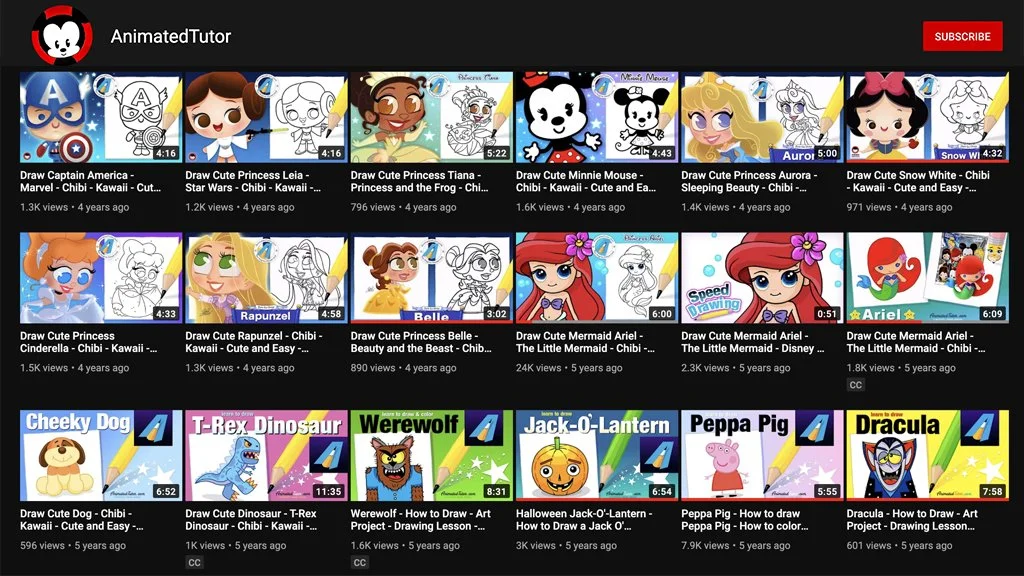Screen dimensions: 1024x576
Task: Click the 'Dracula - How to Draw' title
Action: pyautogui.click(x=912, y=519)
